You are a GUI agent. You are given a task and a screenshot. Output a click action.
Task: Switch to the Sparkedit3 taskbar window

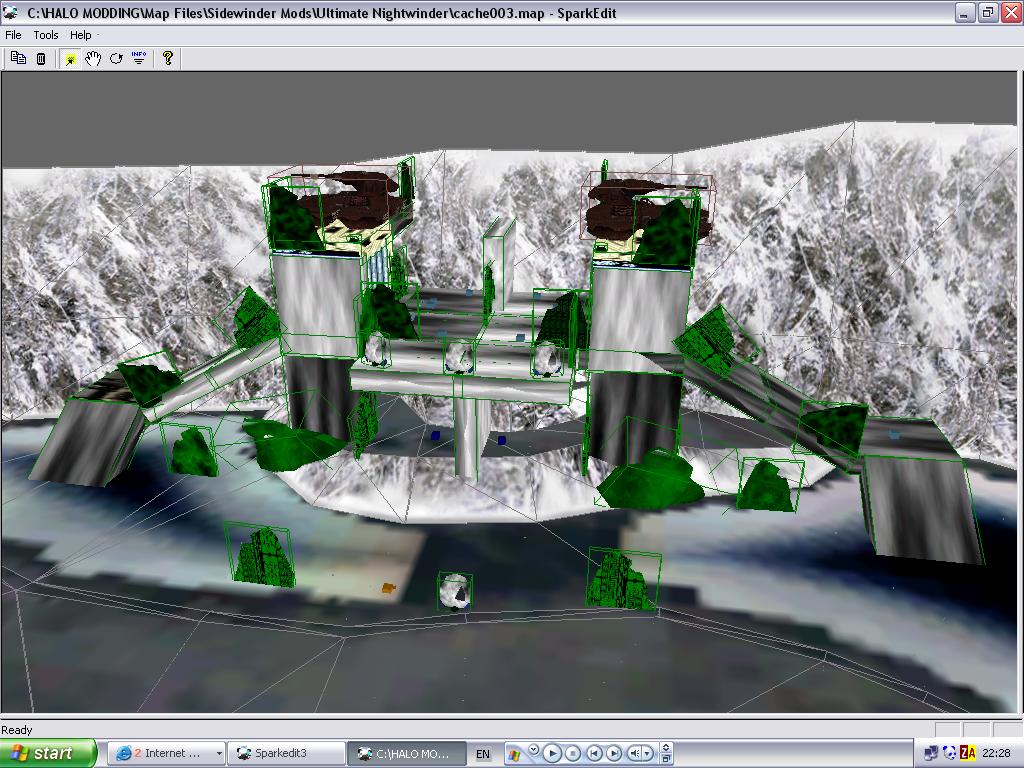click(x=286, y=753)
